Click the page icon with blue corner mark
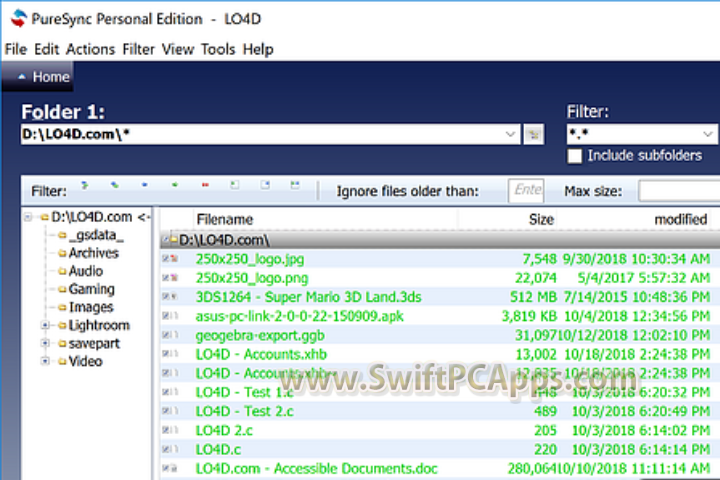 click(265, 185)
